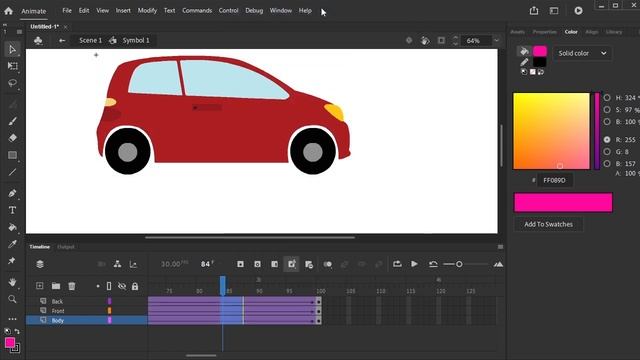
Task: Open the Window menu
Action: tap(281, 11)
